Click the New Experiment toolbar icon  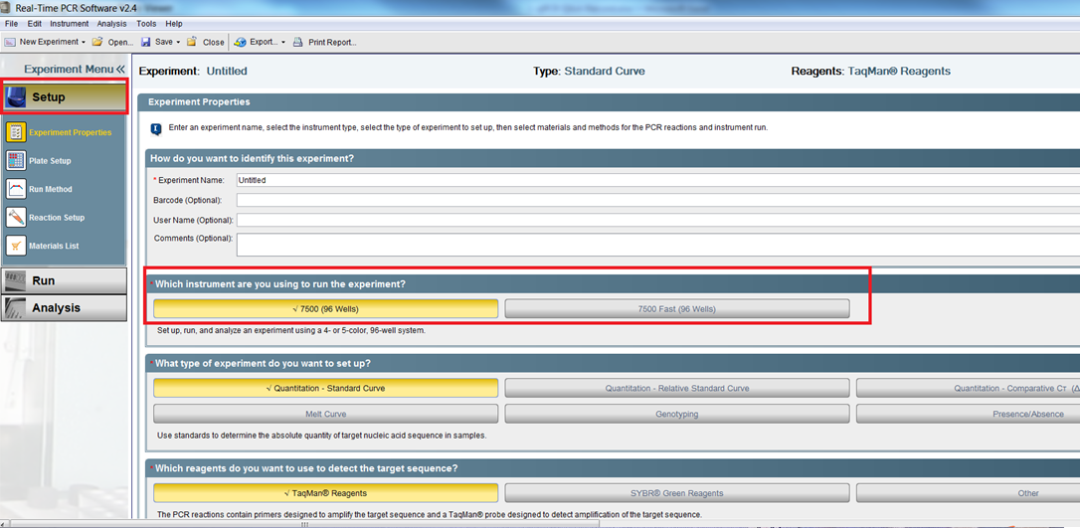tap(10, 42)
